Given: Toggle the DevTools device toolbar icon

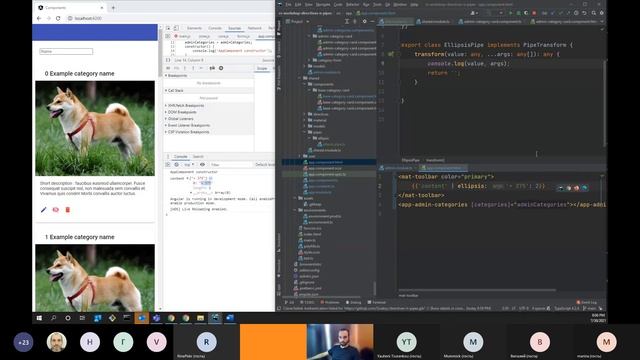Looking at the screenshot, I should (176, 28).
